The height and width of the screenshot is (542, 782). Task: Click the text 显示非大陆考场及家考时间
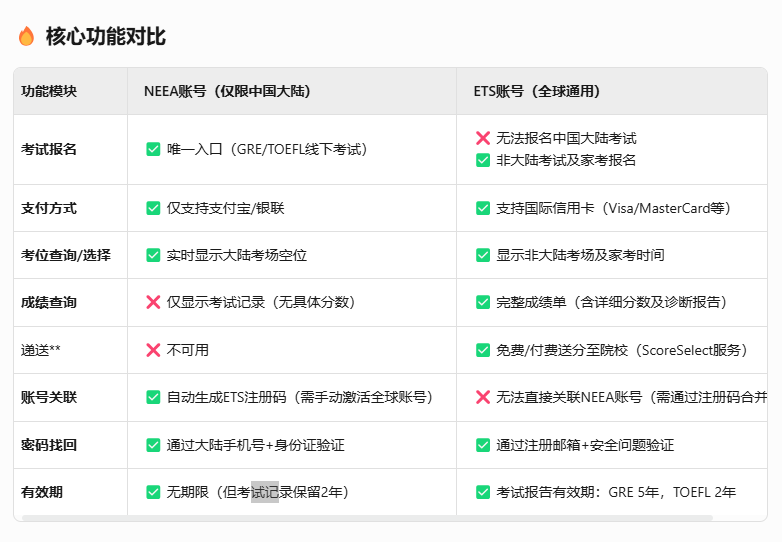580,255
